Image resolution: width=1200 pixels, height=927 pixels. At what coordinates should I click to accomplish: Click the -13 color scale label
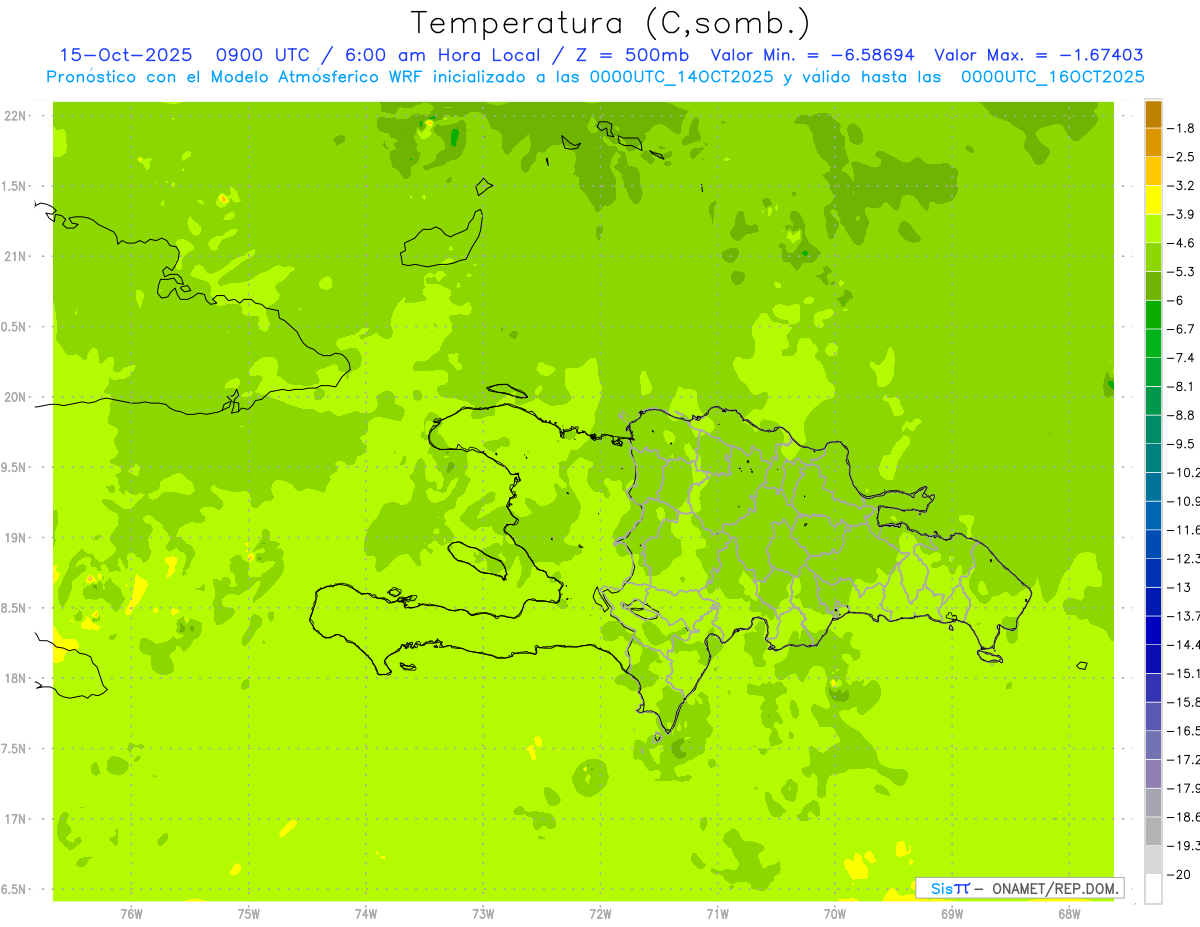1180,587
